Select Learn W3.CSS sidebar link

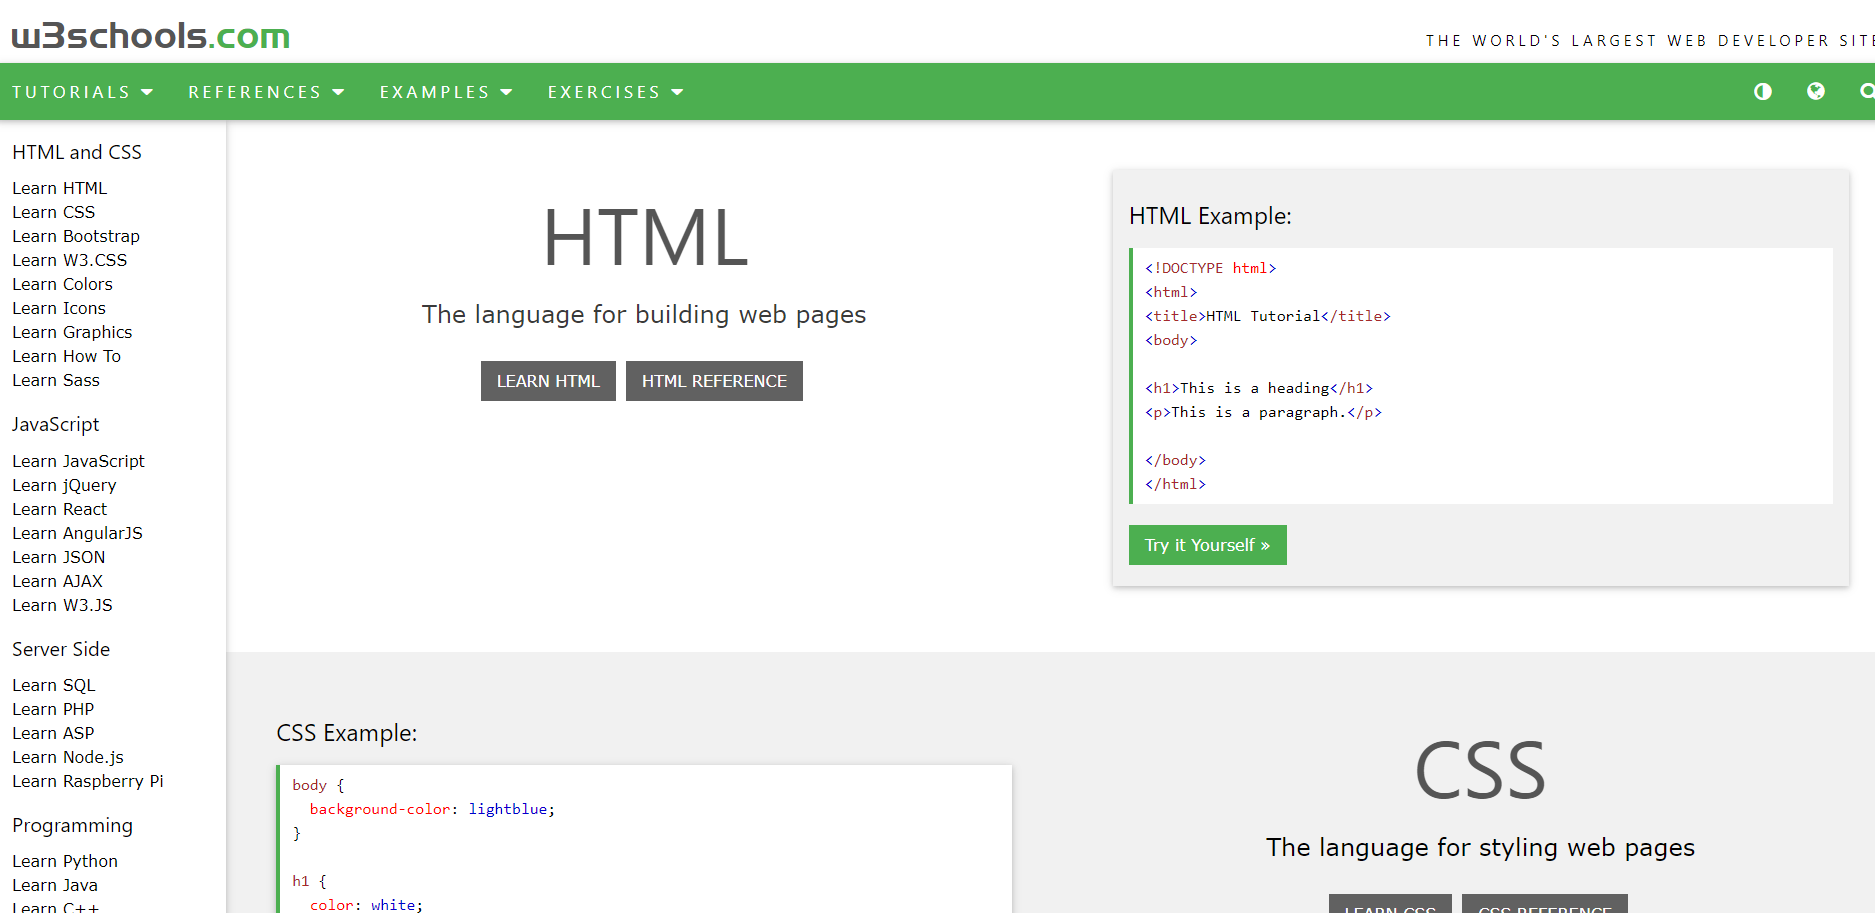70,260
